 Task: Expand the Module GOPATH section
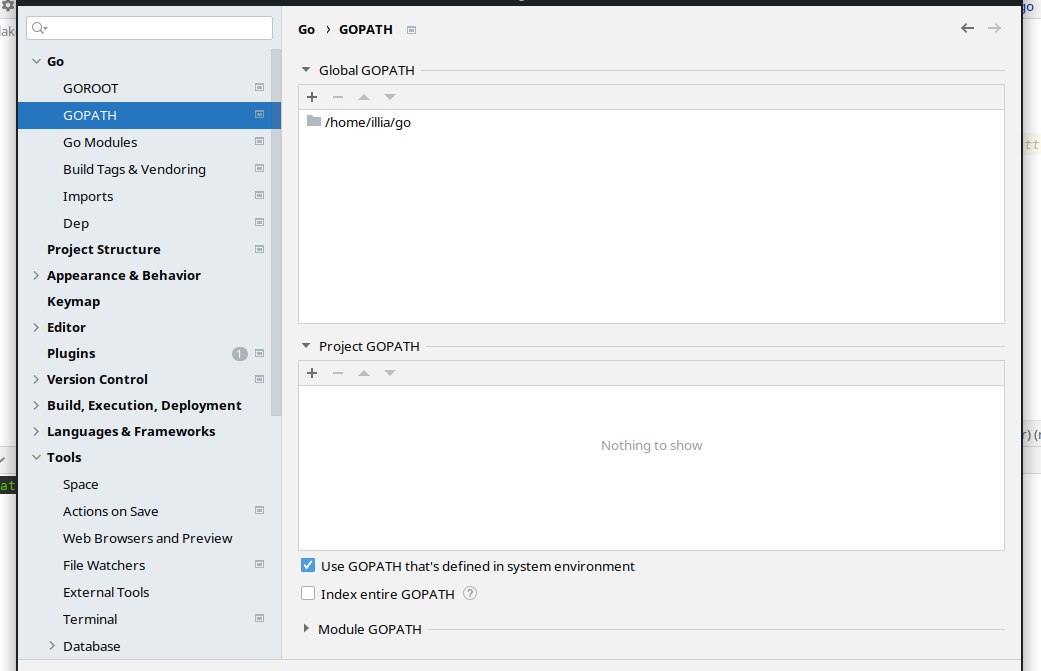point(306,629)
